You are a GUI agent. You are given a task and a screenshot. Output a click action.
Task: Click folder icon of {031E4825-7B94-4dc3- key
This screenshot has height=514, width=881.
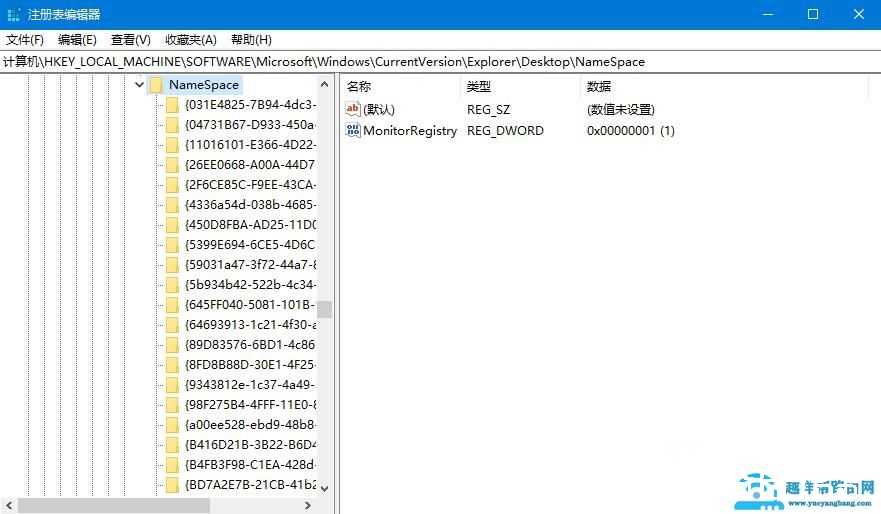[172, 105]
